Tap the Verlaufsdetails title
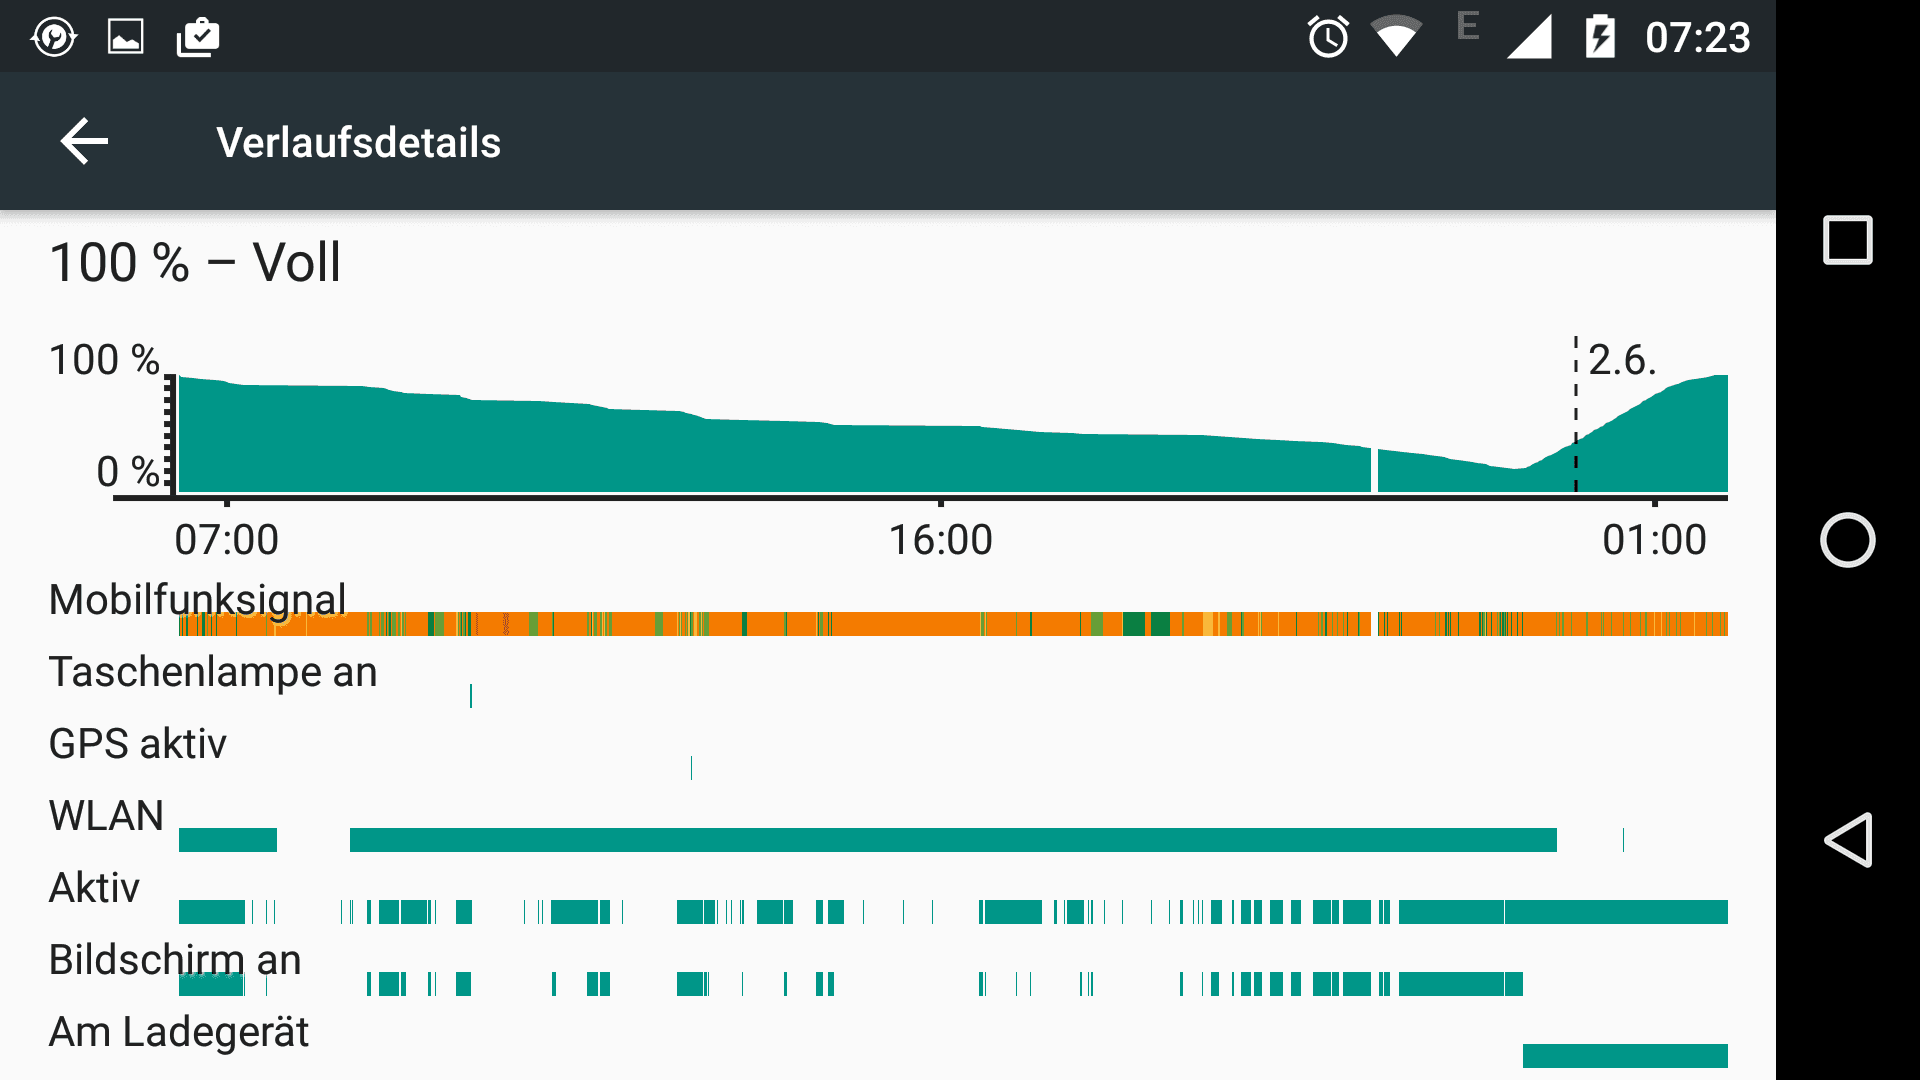Viewport: 1920px width, 1080px height. (x=358, y=142)
